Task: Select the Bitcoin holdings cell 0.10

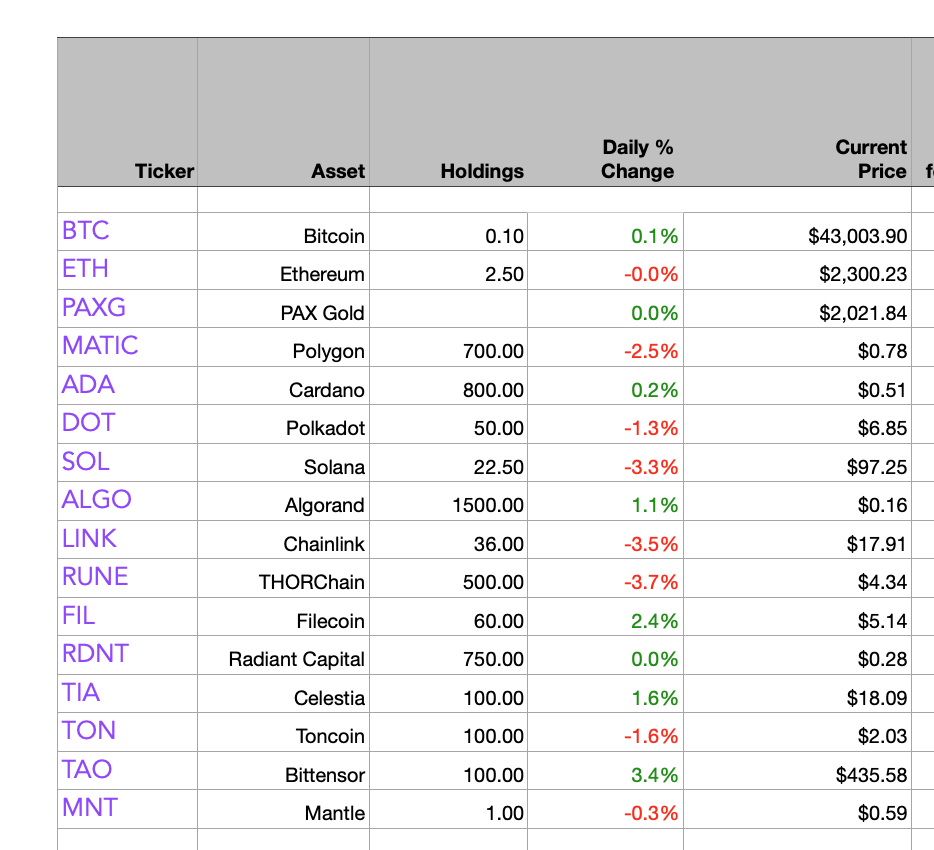Action: point(448,237)
